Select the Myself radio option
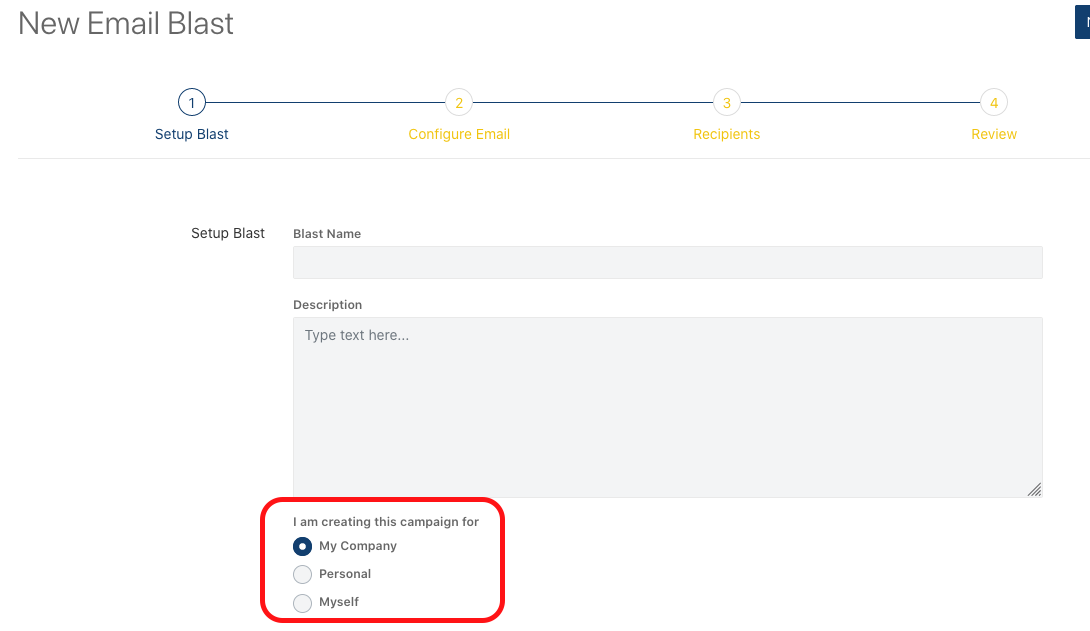The image size is (1090, 631). click(302, 603)
